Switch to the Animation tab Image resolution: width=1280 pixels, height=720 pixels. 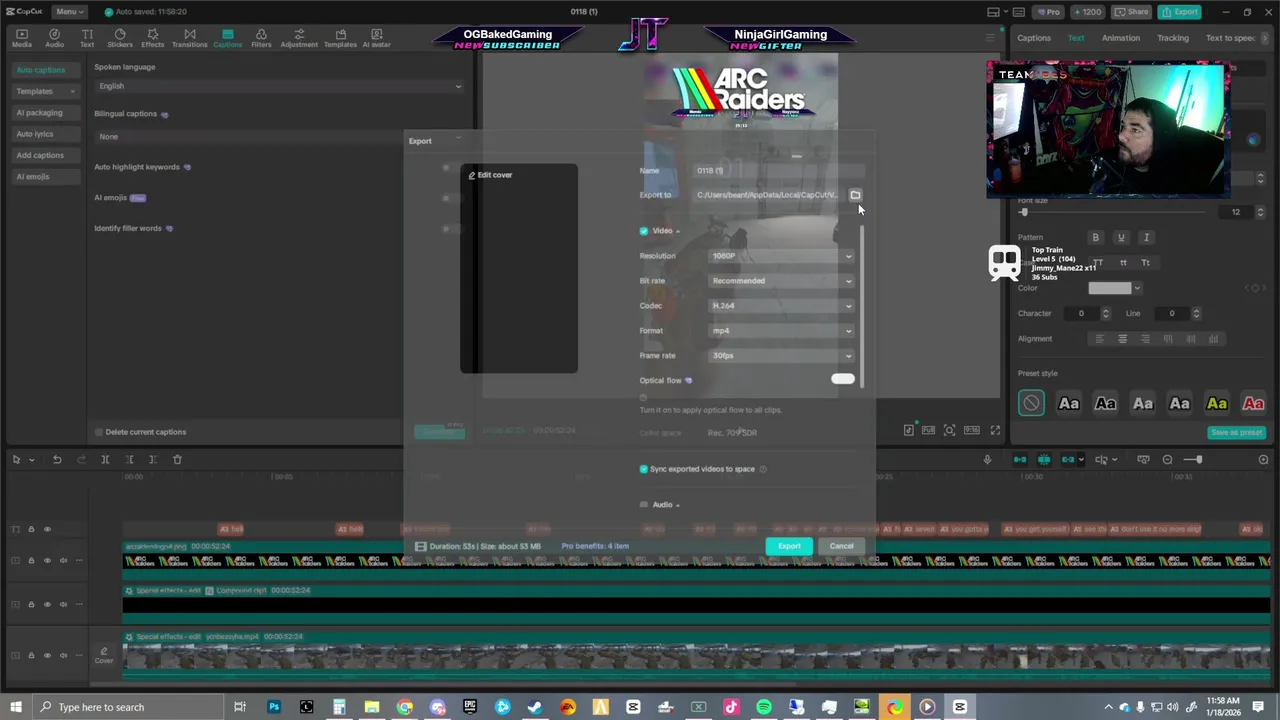1121,38
